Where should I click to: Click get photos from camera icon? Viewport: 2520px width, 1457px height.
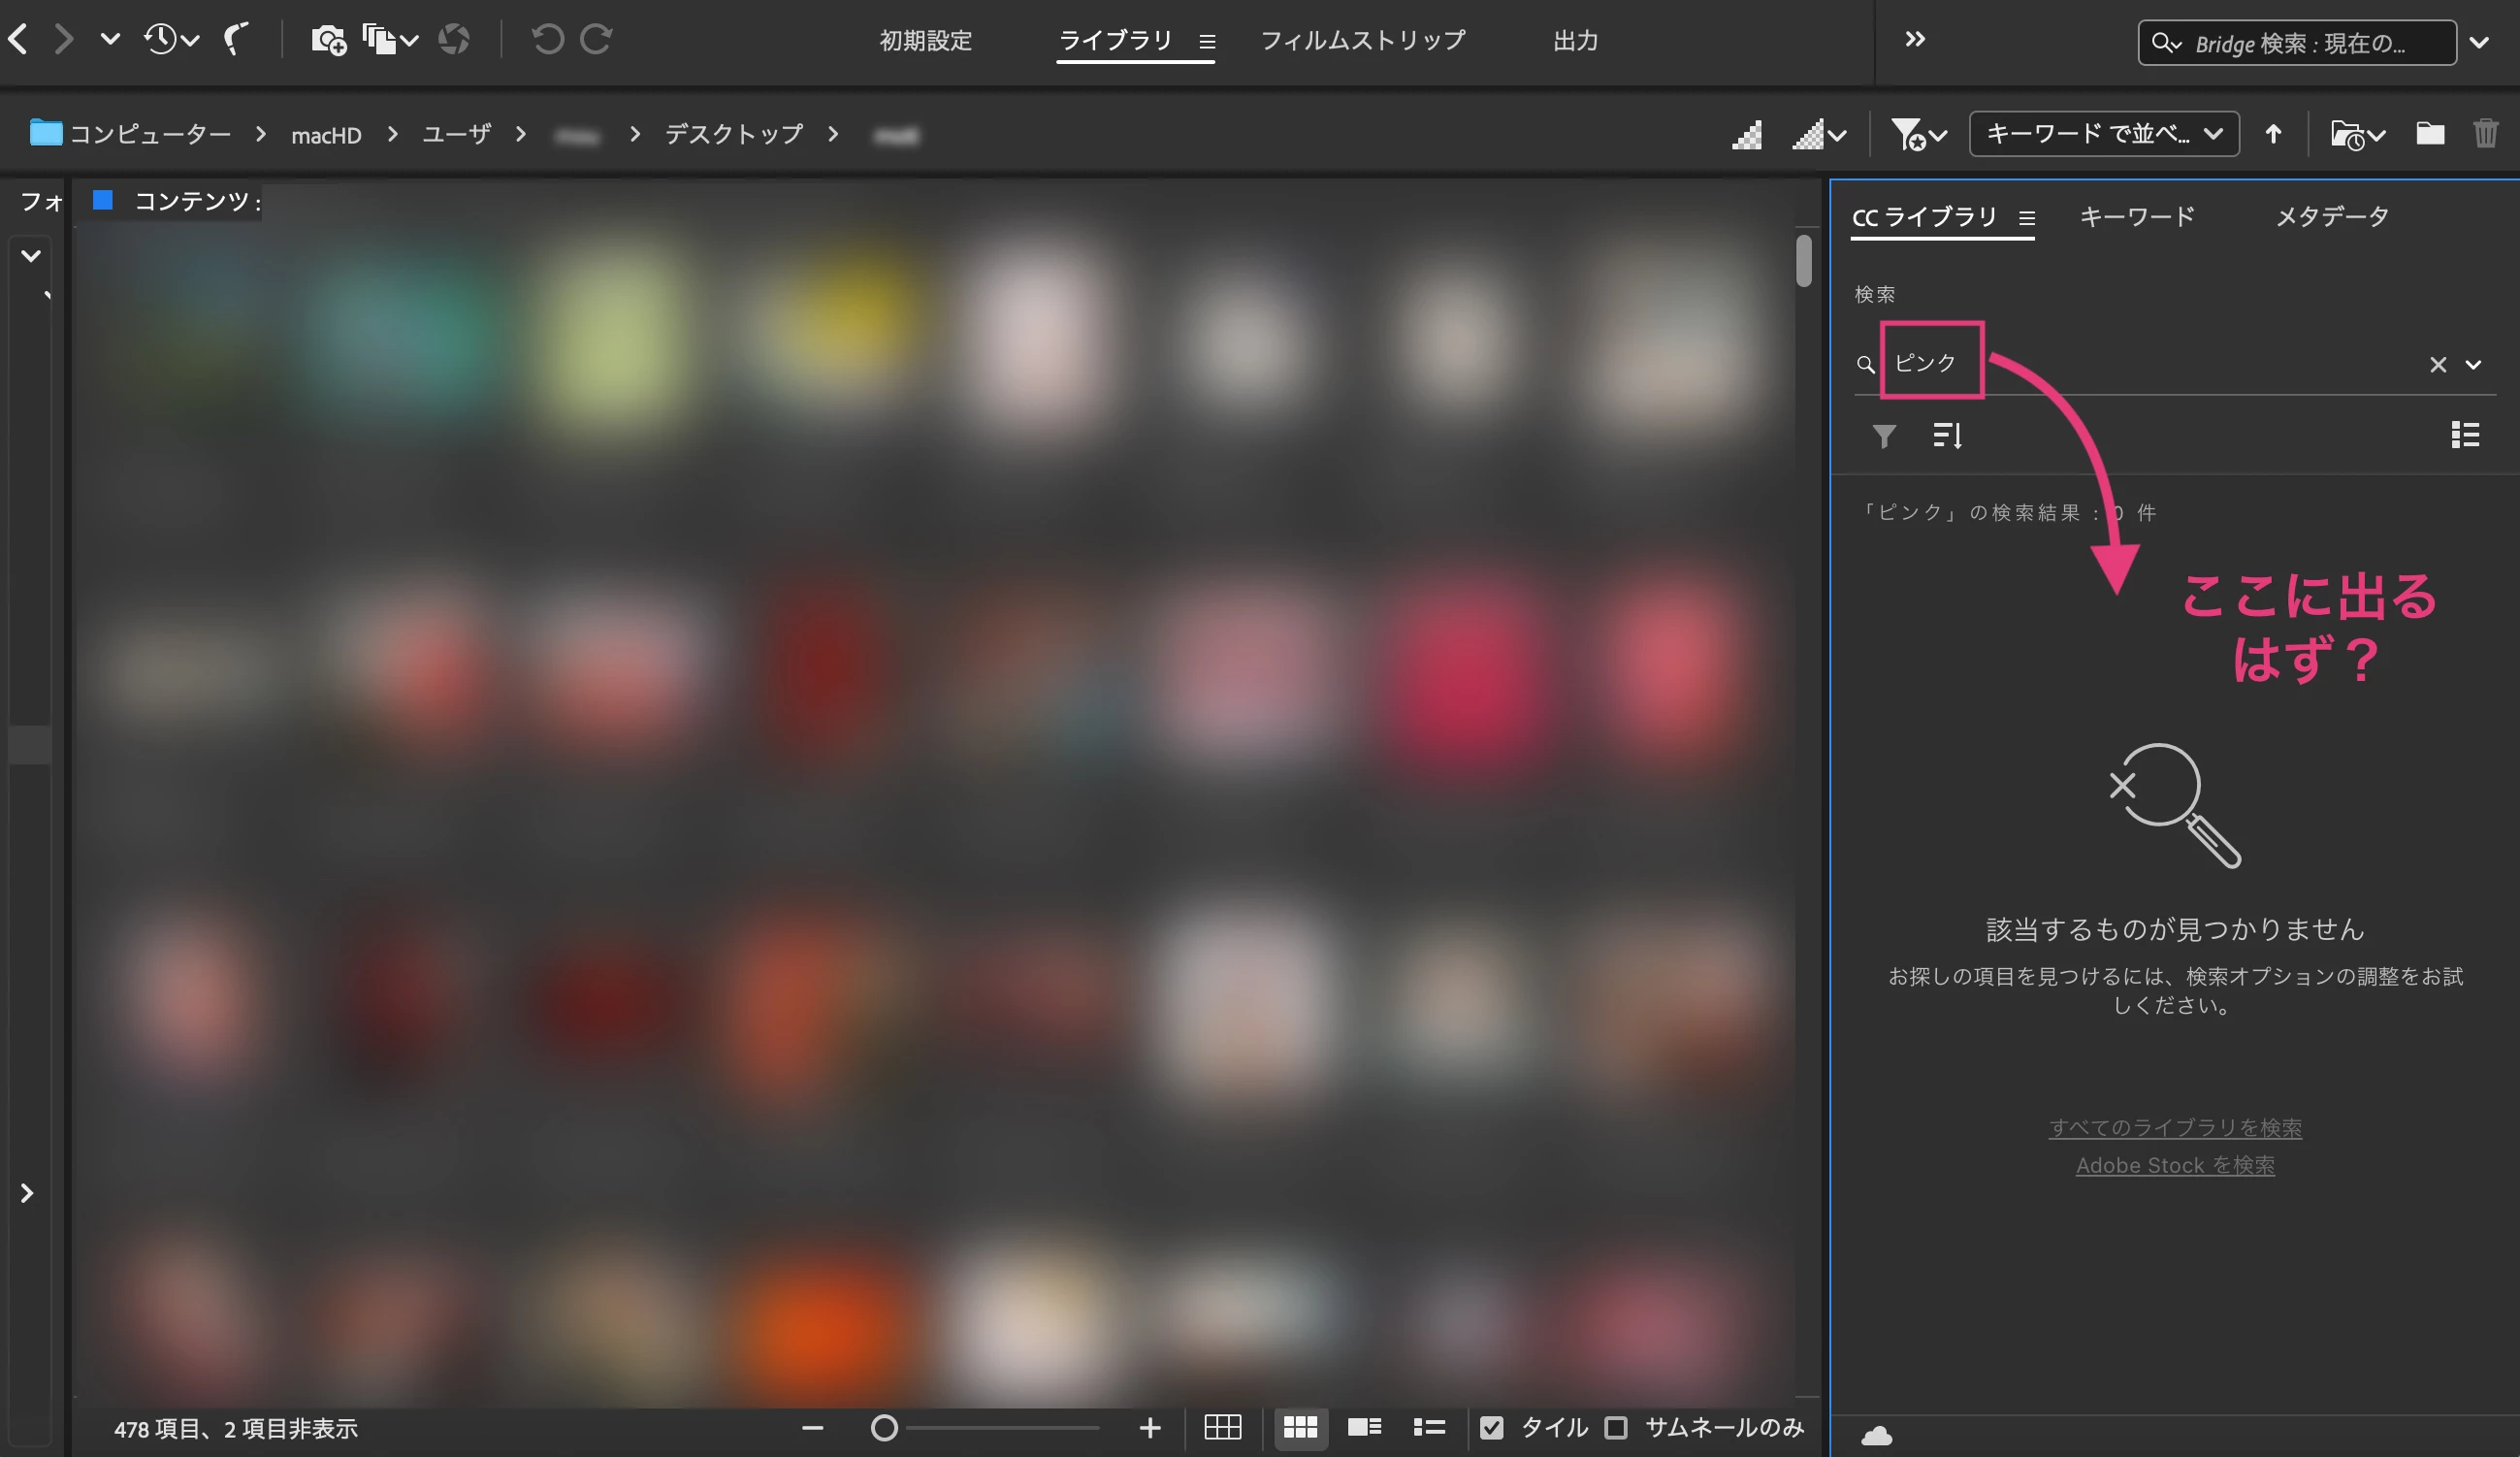328,40
